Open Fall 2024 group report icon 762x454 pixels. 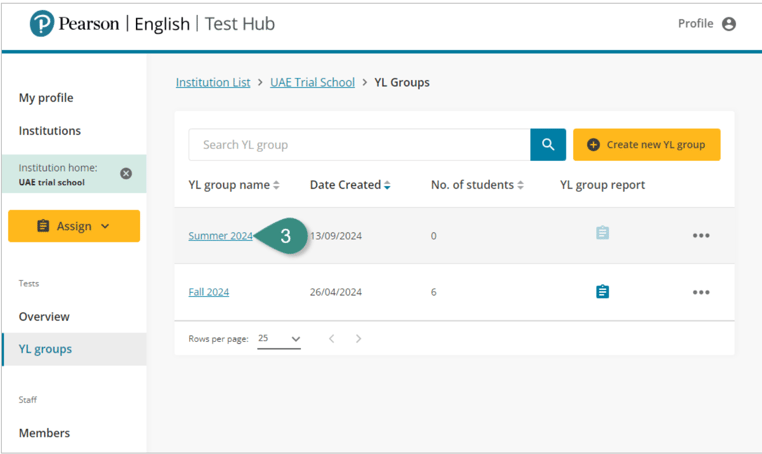(602, 292)
